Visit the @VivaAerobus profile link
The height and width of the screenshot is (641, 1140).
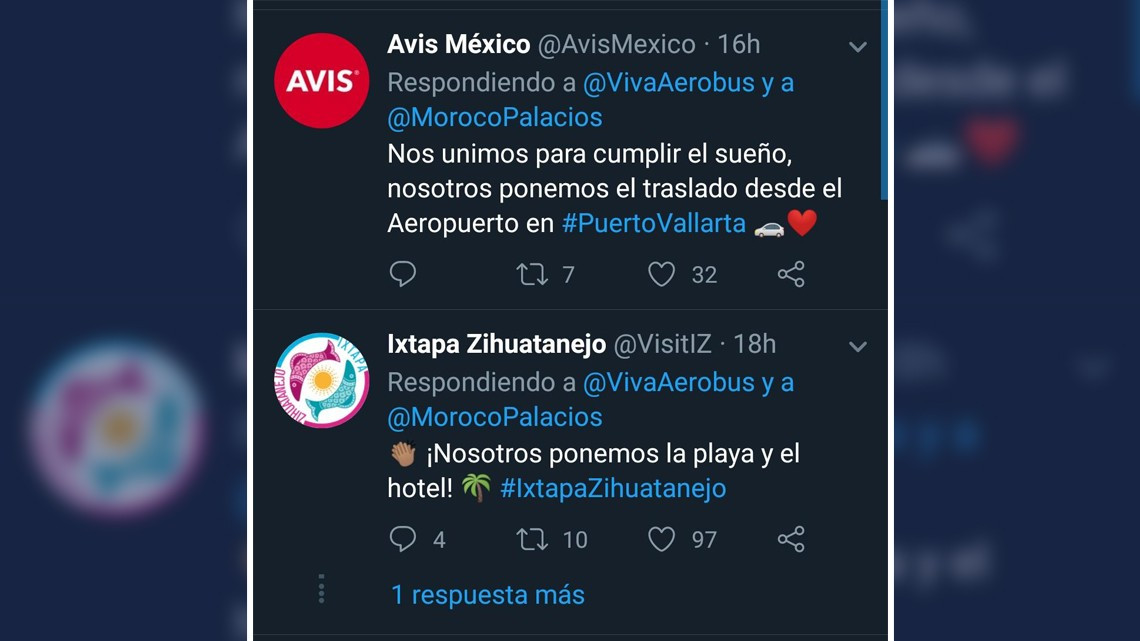pyautogui.click(x=687, y=82)
